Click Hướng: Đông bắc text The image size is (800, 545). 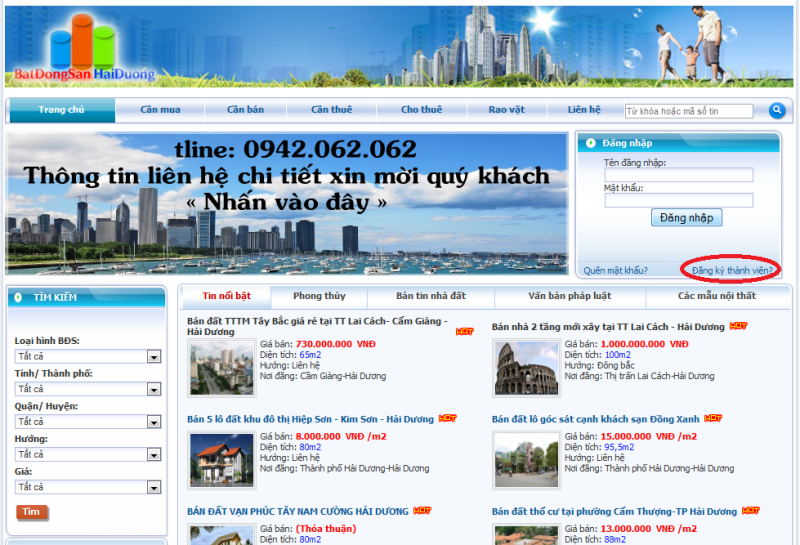(x=599, y=365)
